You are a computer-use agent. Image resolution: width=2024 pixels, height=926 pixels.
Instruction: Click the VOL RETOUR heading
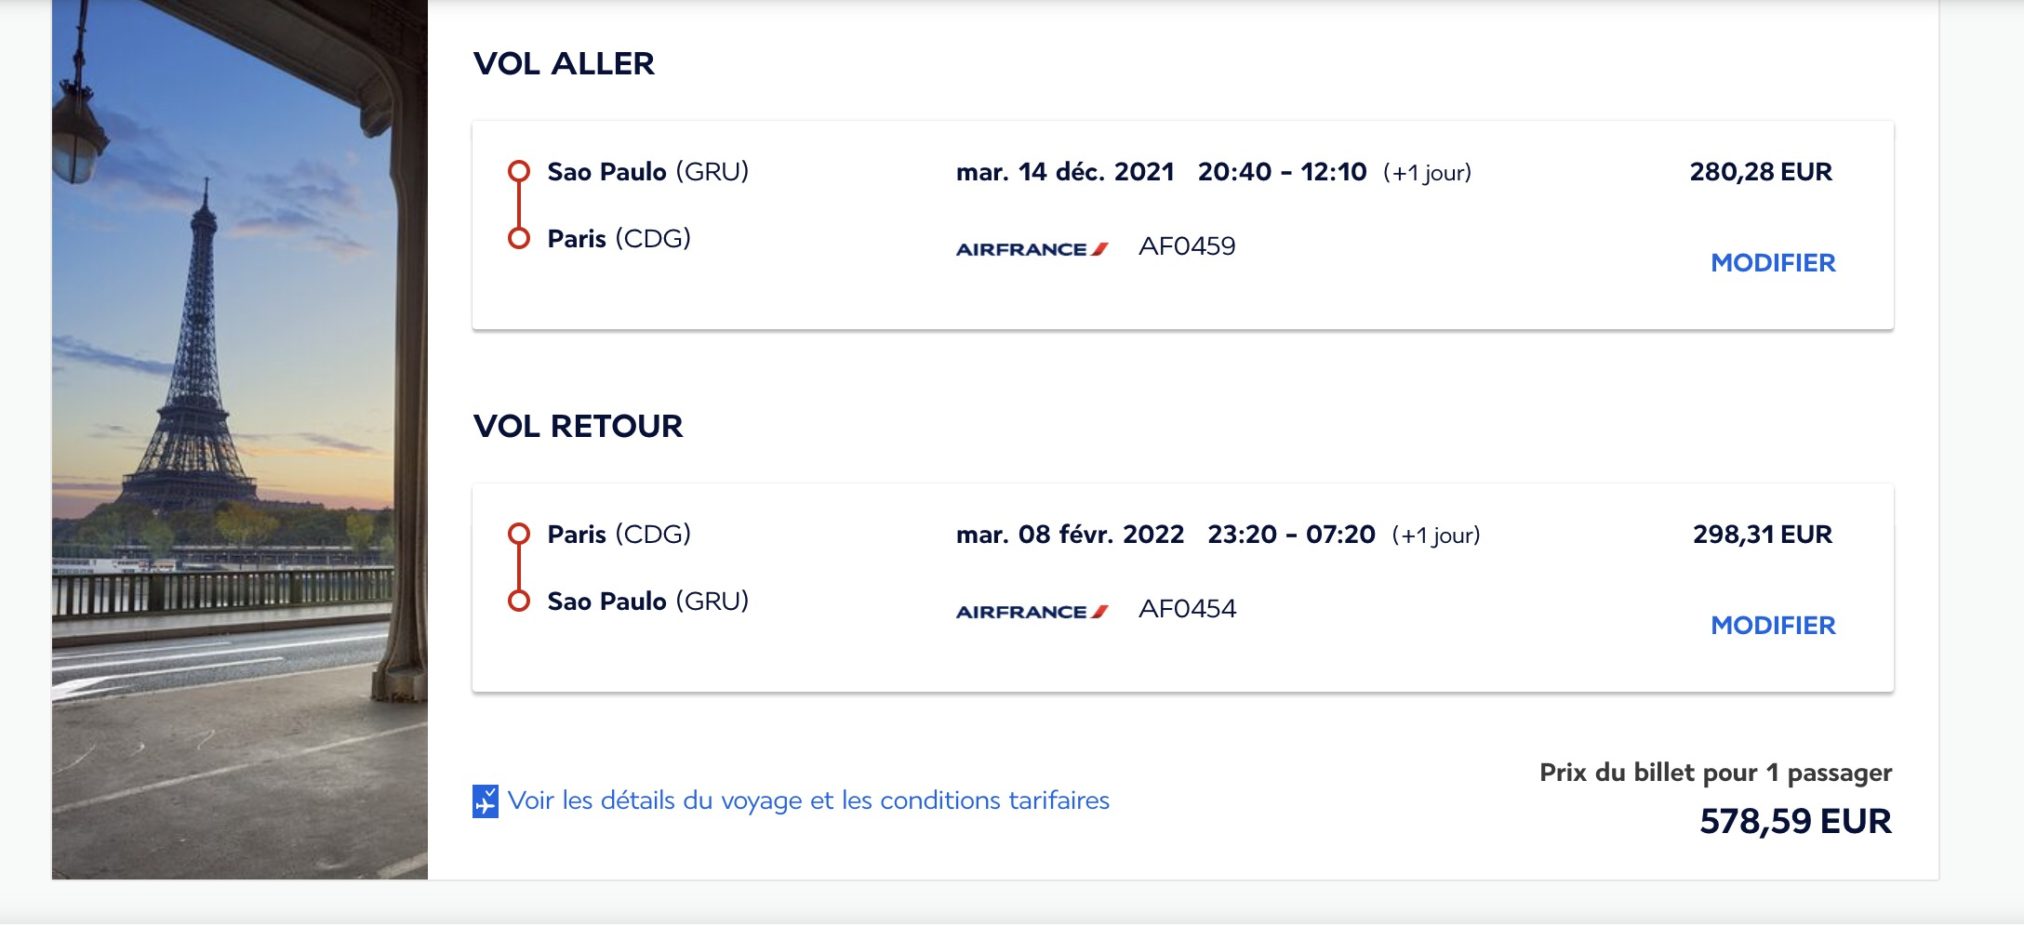click(577, 427)
